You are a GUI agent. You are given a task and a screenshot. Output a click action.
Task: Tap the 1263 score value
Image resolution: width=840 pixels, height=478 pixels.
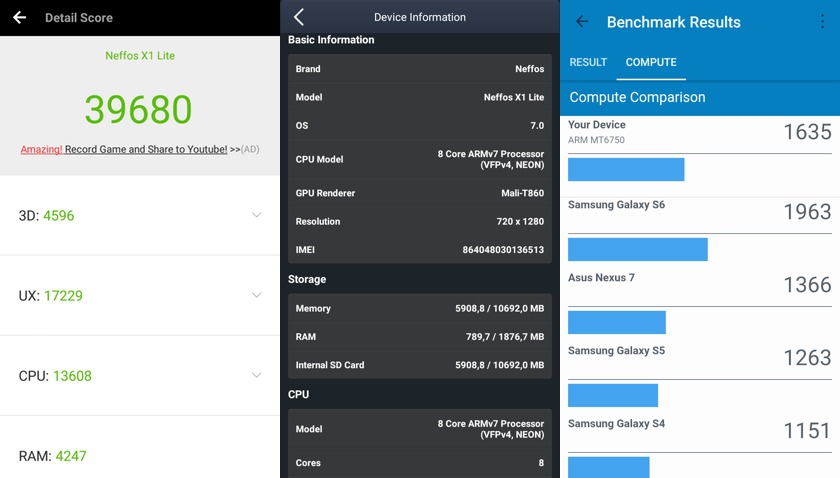[x=807, y=357]
